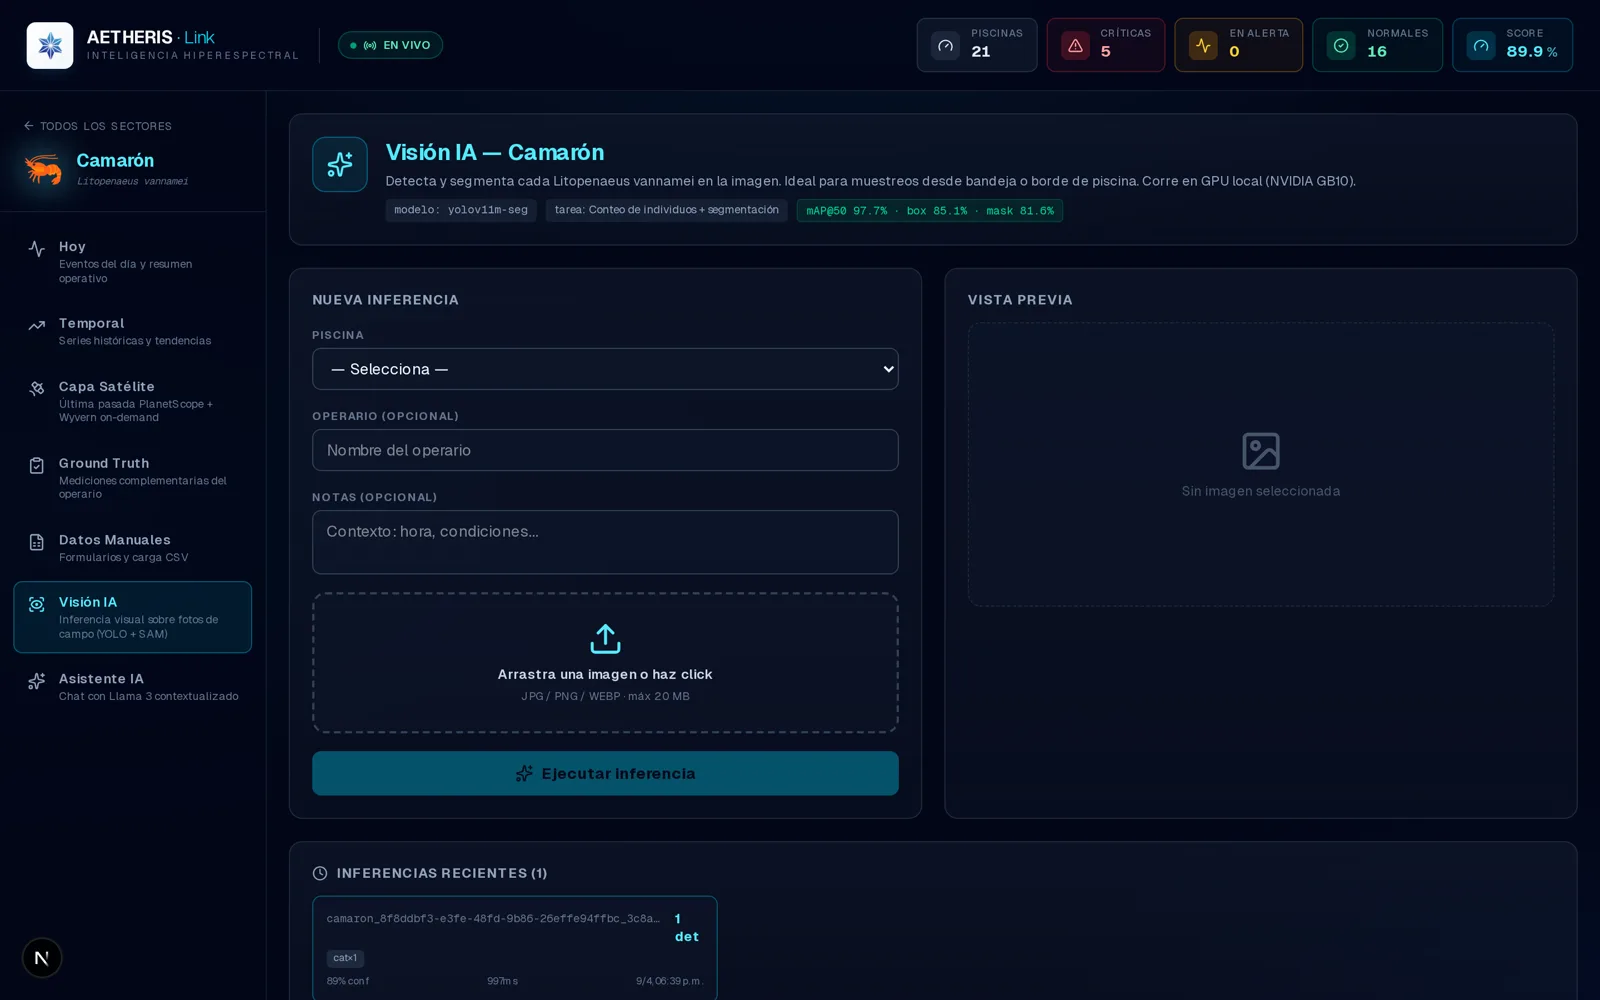Click the Críticas 5 stat card
Screen dimensions: 1600x1000
(1106, 45)
